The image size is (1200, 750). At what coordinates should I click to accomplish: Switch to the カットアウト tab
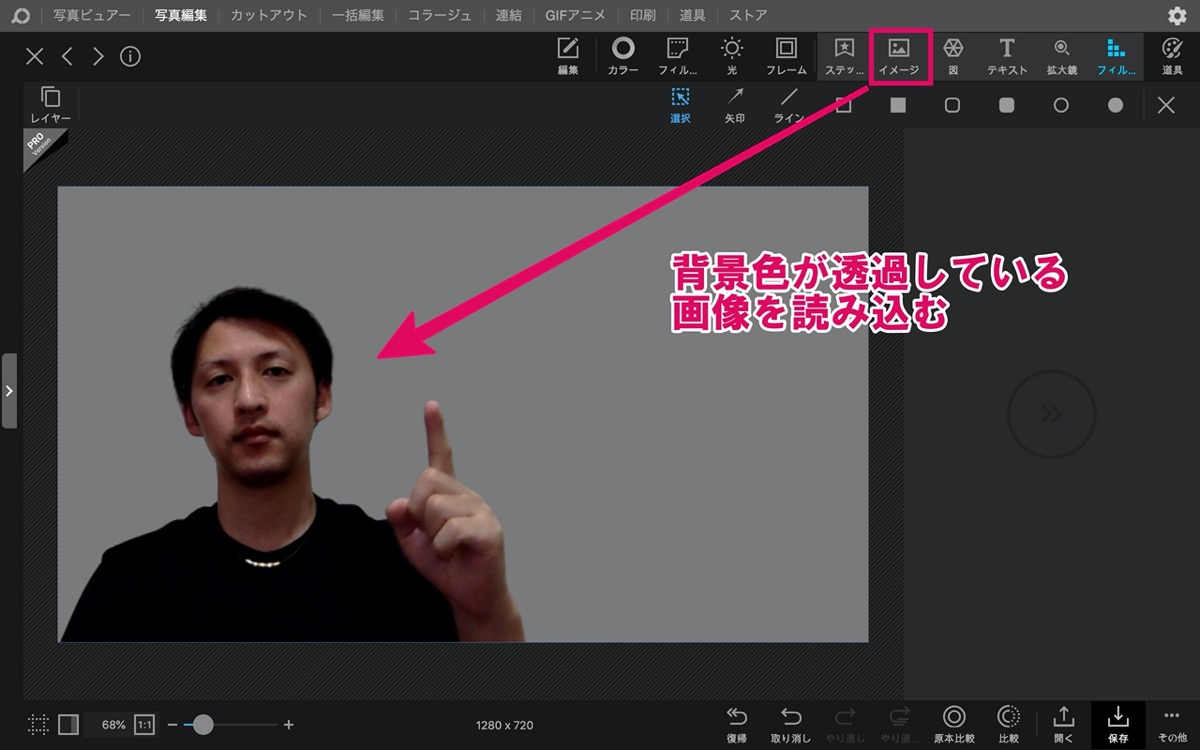pyautogui.click(x=269, y=16)
